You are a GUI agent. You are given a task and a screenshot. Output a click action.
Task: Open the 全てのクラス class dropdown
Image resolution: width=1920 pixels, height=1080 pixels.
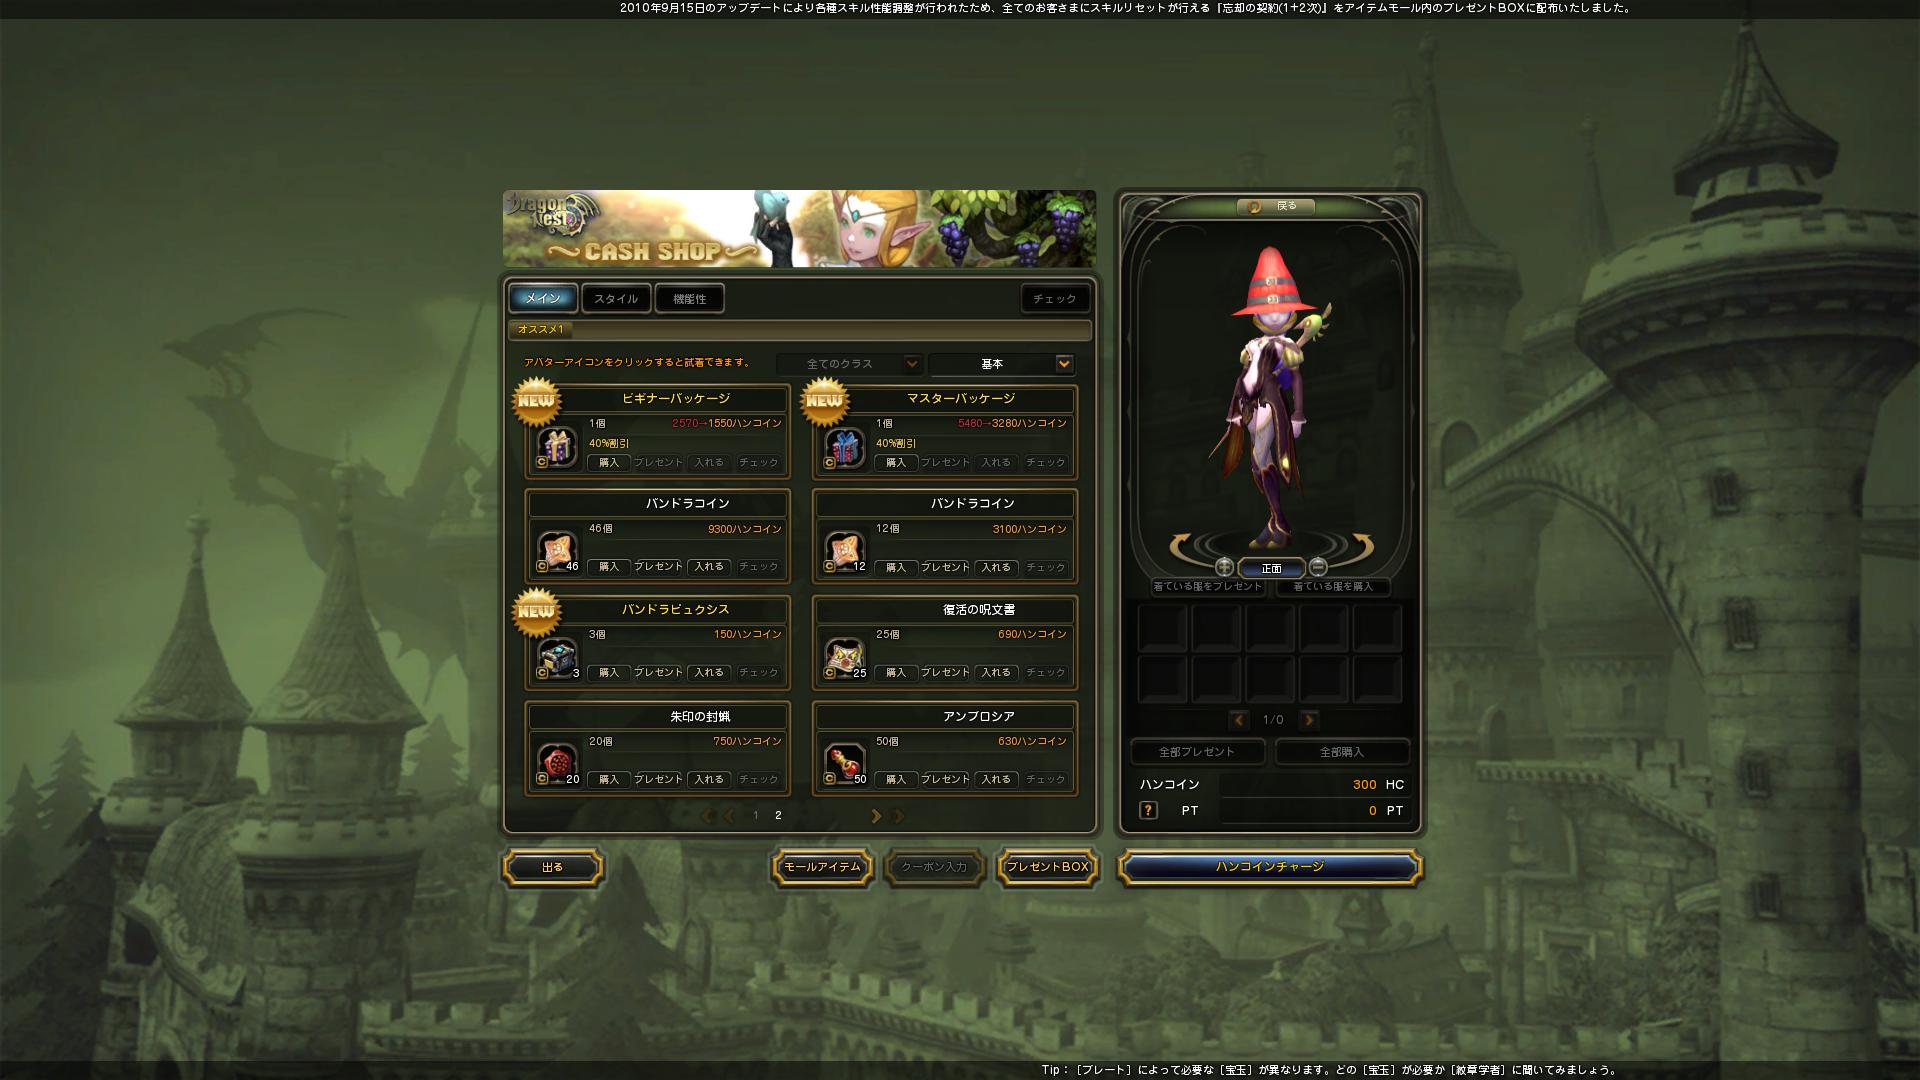pyautogui.click(x=849, y=364)
